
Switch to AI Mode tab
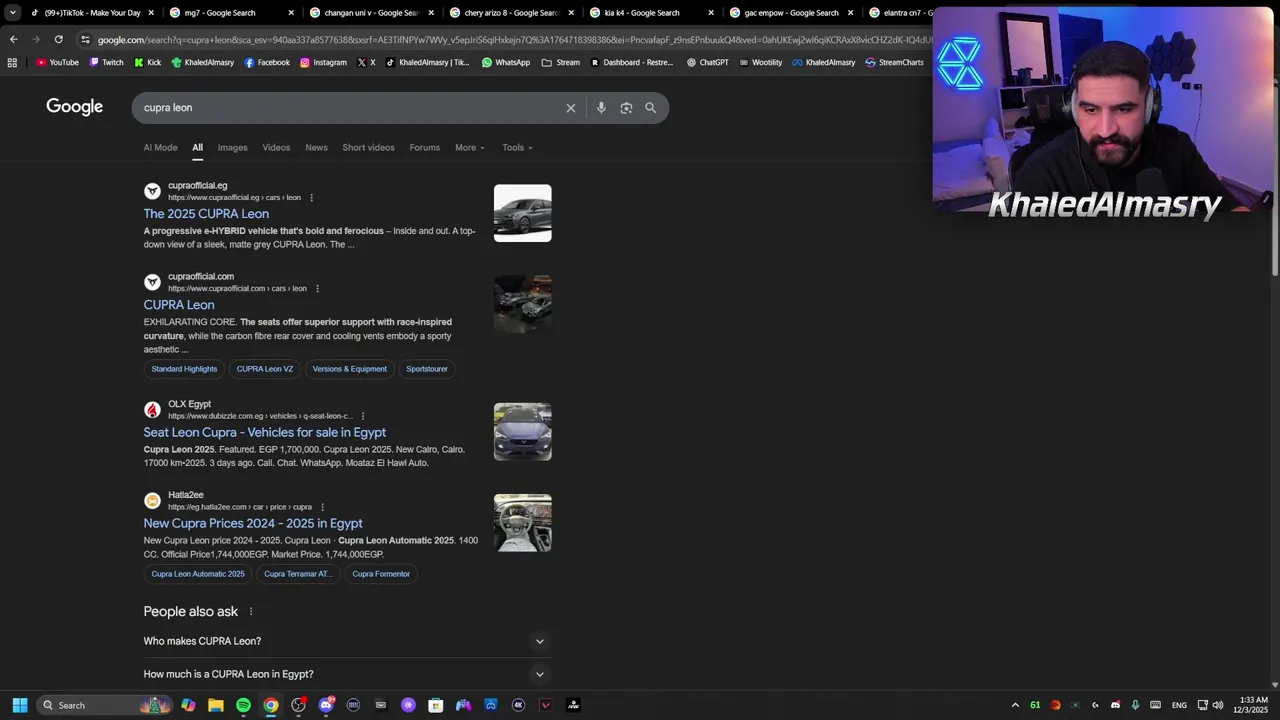160,148
